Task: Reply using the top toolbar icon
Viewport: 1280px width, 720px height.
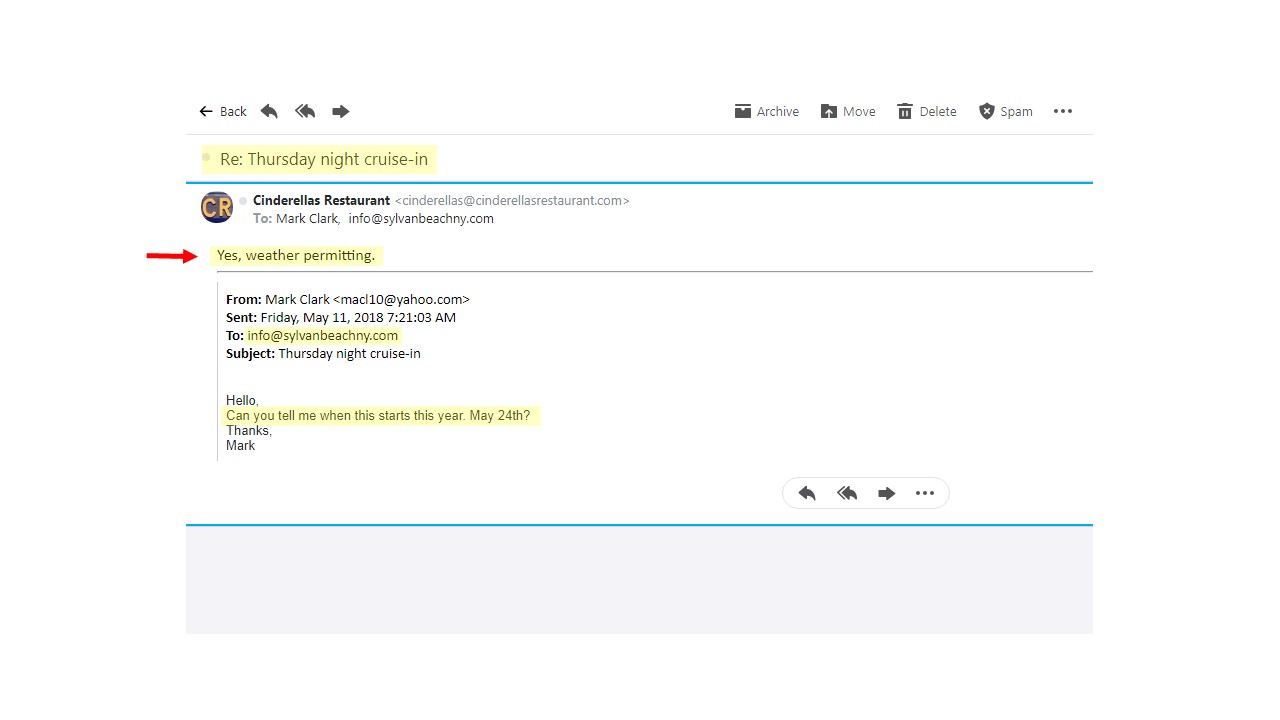Action: tap(269, 111)
